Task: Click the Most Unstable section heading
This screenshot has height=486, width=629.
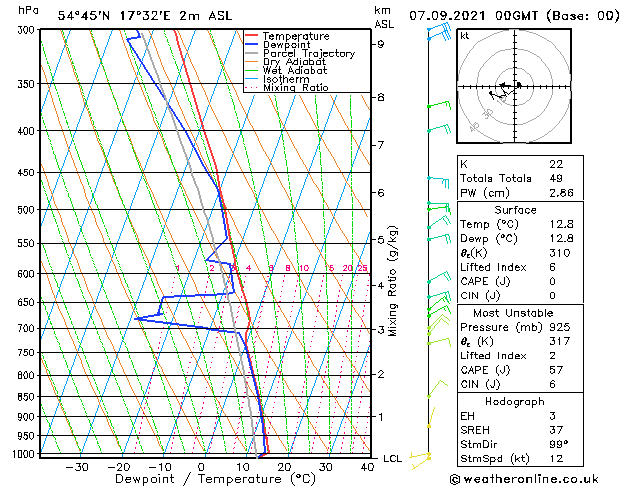Action: tap(513, 313)
